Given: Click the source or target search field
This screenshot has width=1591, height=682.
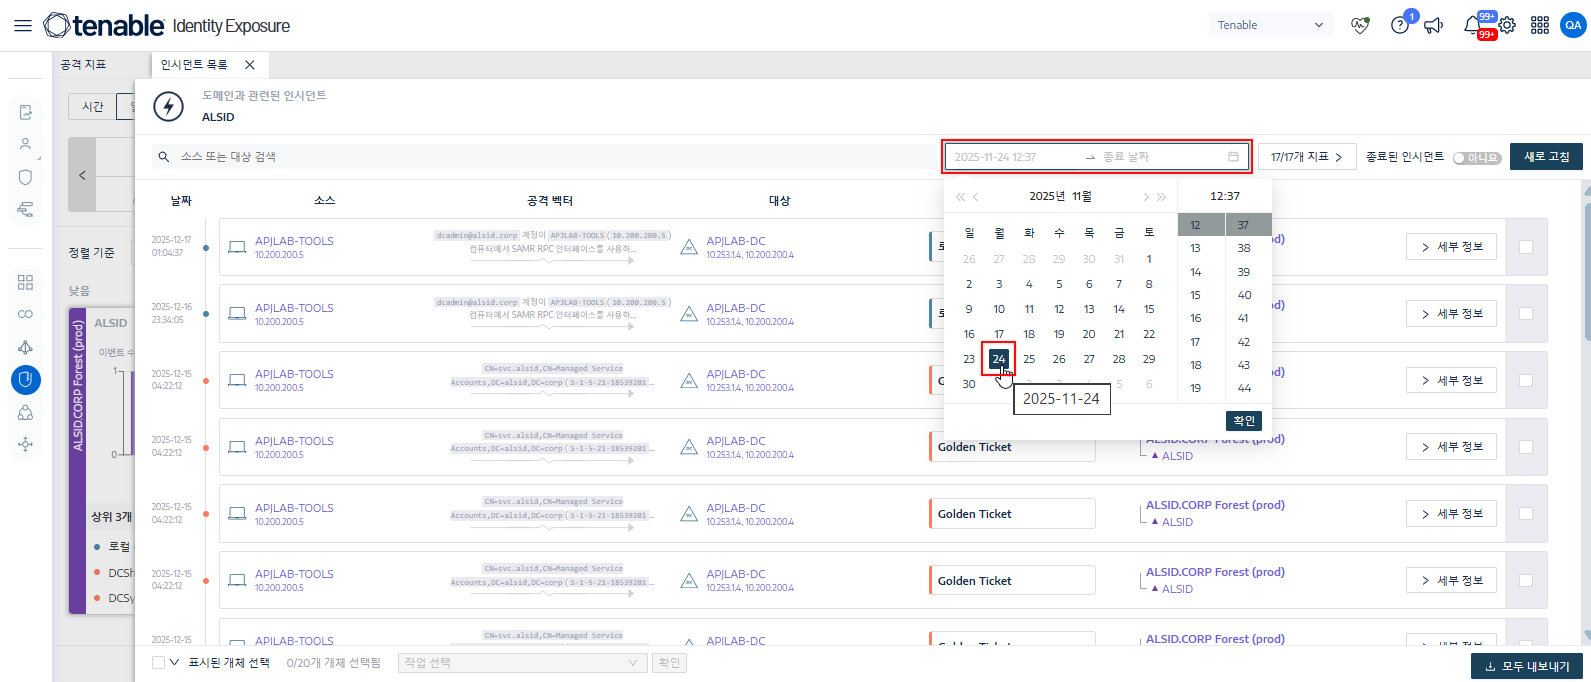Looking at the screenshot, I should point(540,157).
